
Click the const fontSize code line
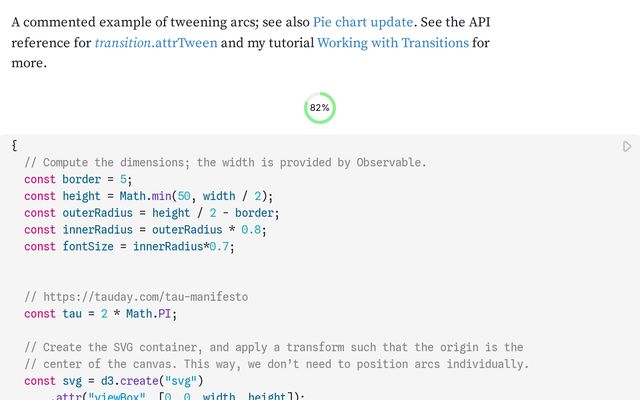[129, 246]
